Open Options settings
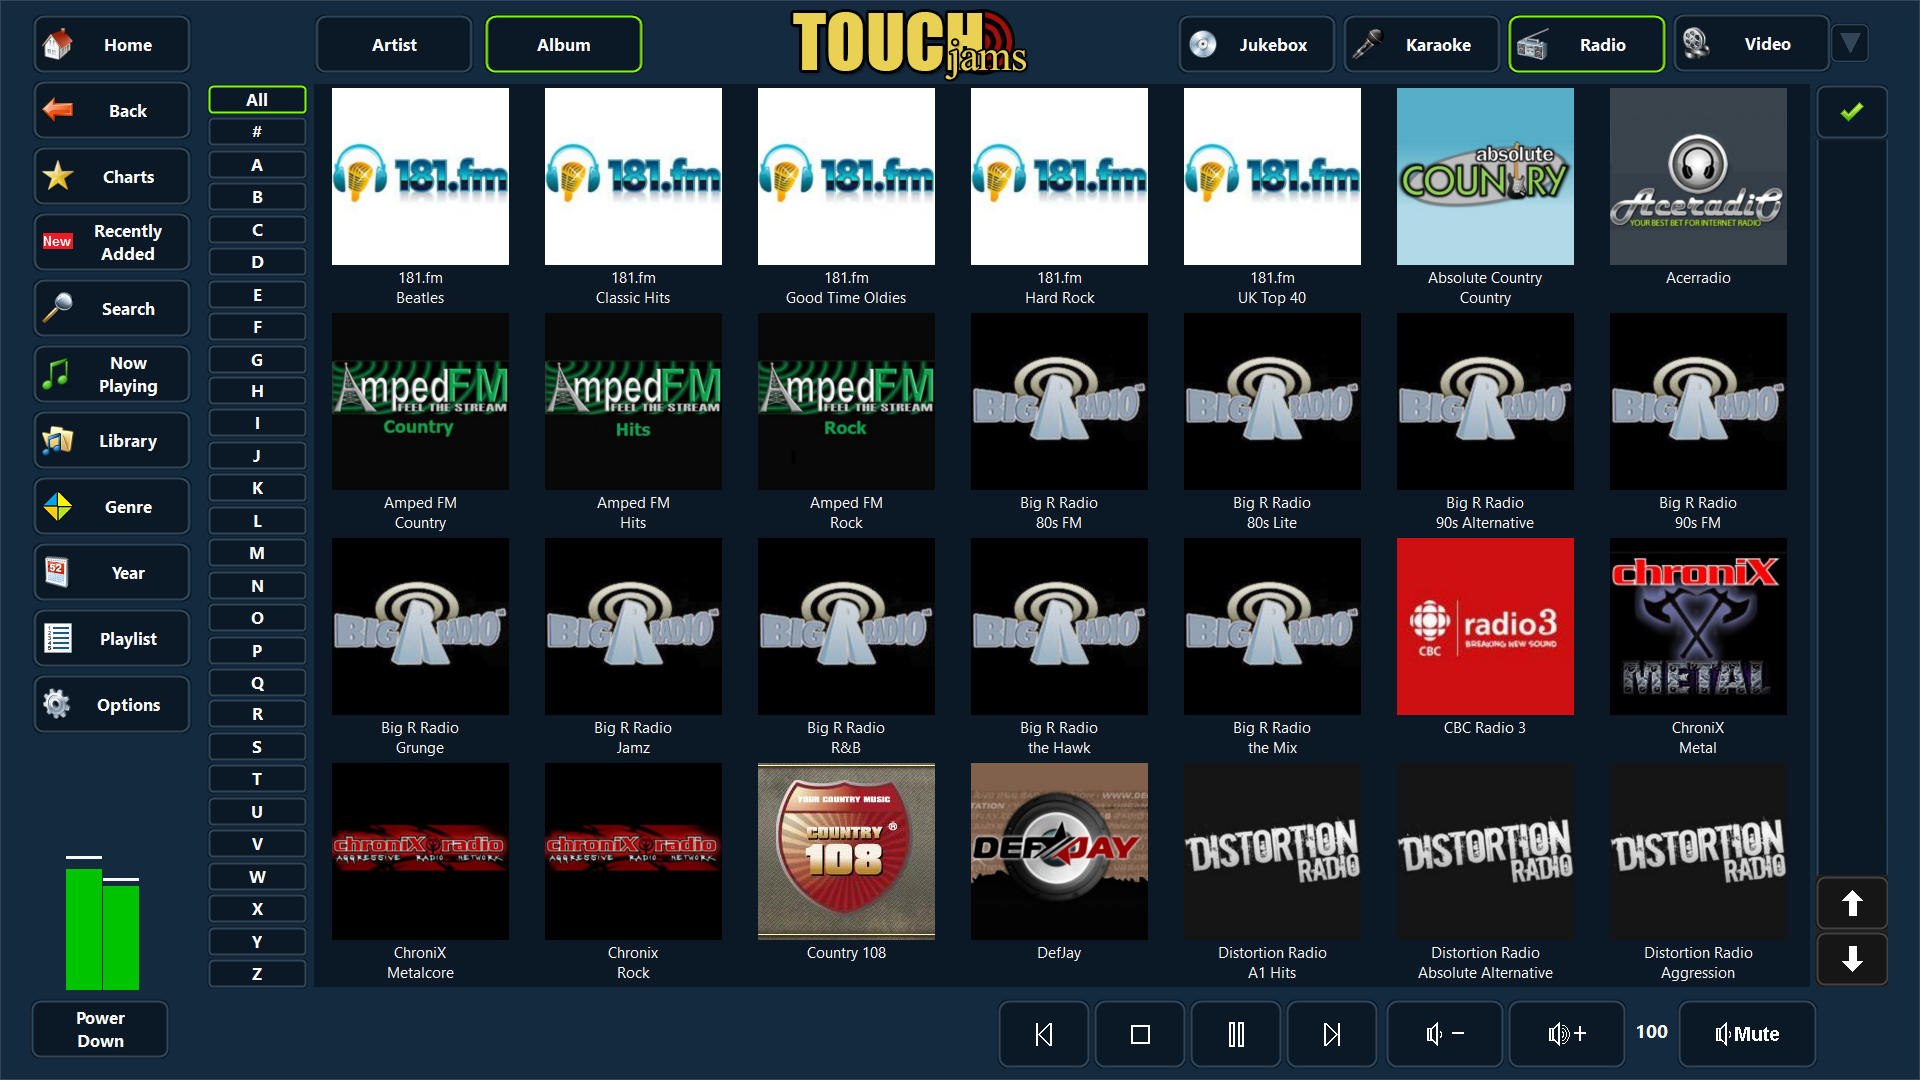Viewport: 1920px width, 1080px height. (x=111, y=704)
